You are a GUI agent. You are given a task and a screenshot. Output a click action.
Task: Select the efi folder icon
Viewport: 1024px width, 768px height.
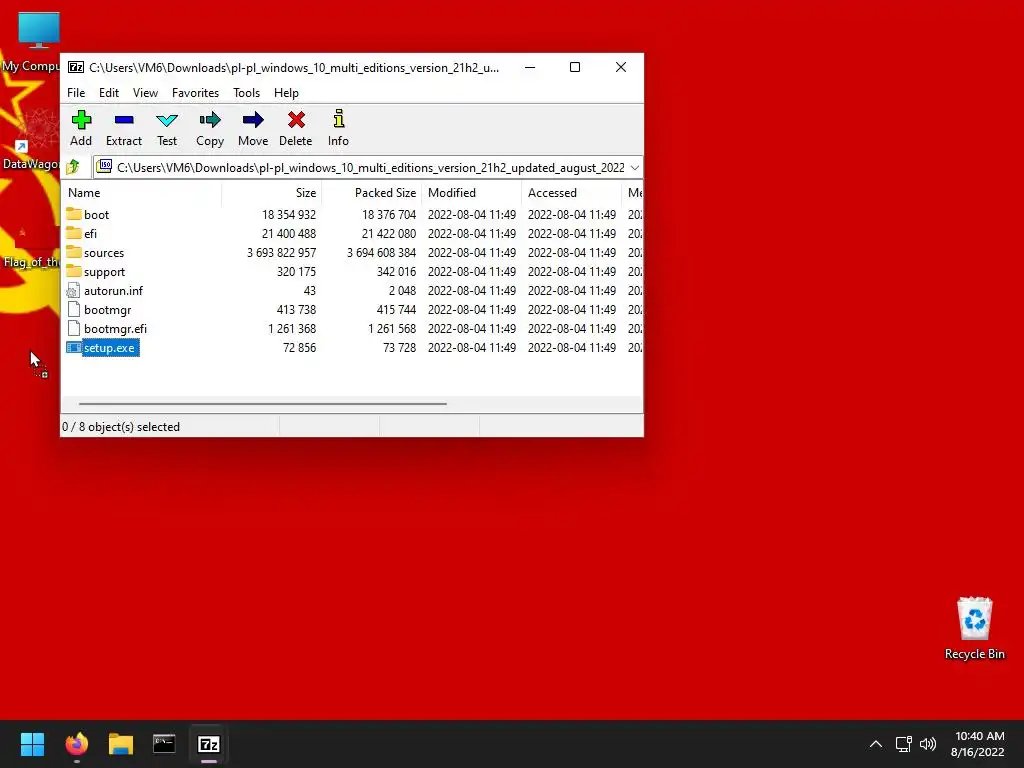[74, 233]
